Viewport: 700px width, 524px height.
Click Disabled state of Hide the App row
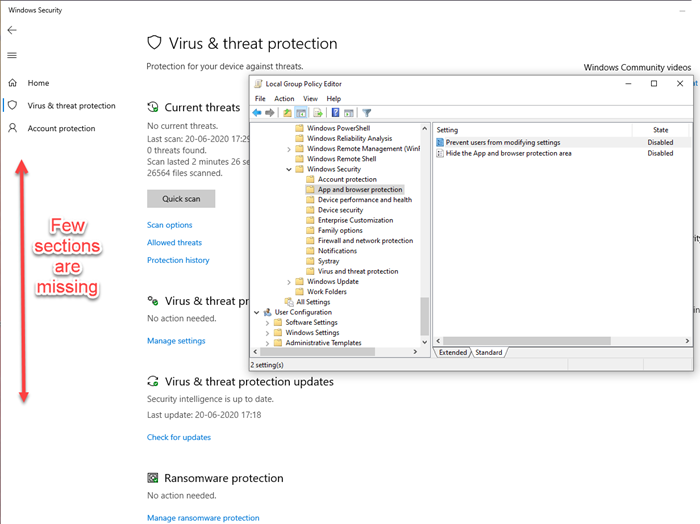[660, 153]
